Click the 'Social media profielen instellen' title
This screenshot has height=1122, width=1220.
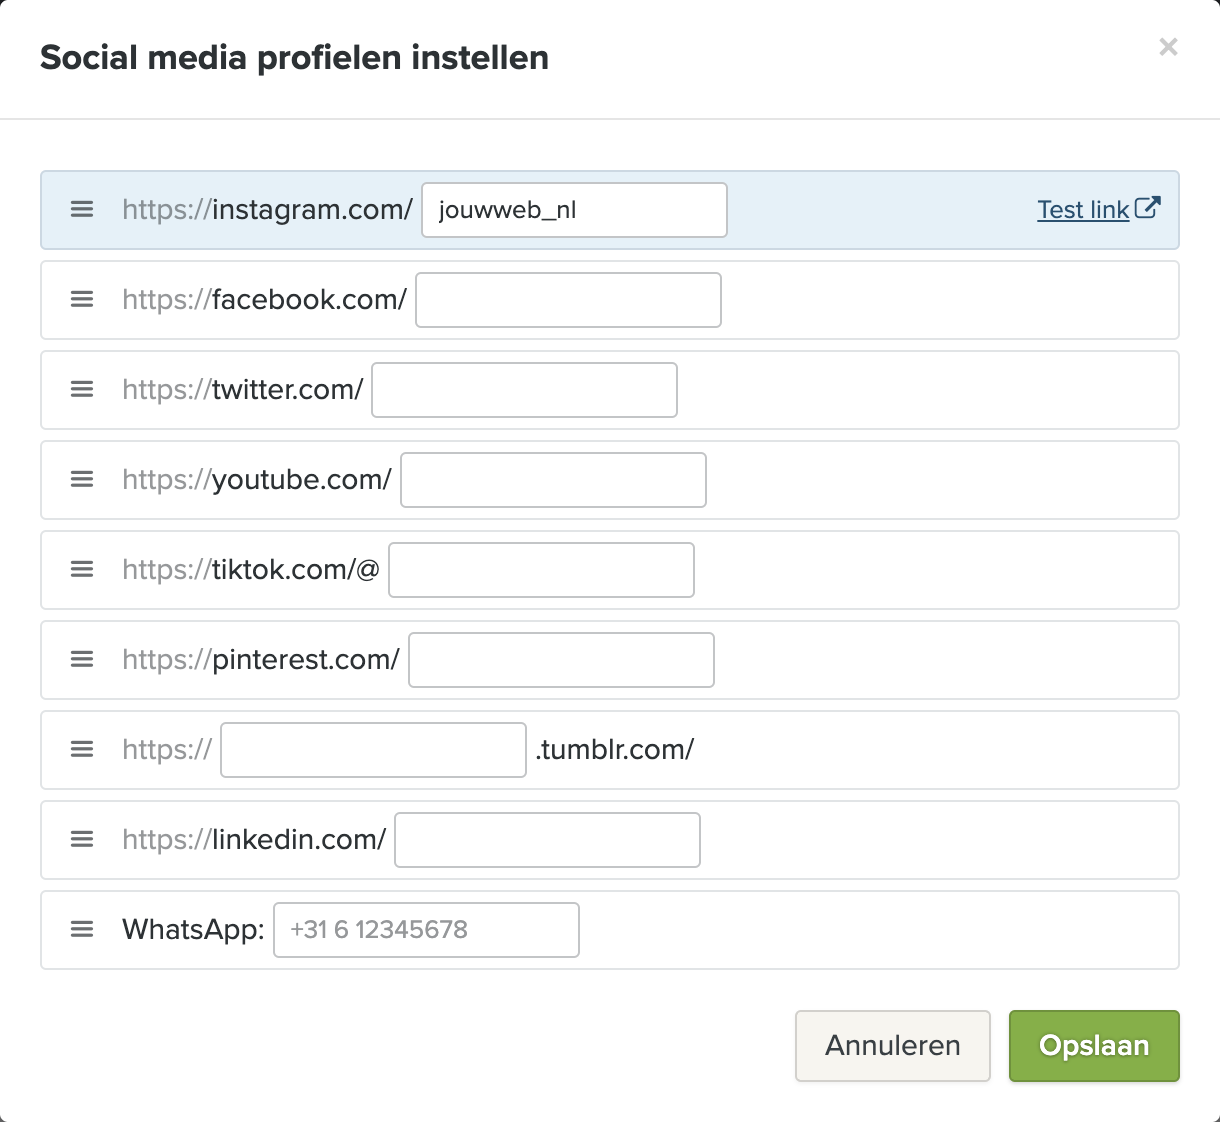(294, 58)
